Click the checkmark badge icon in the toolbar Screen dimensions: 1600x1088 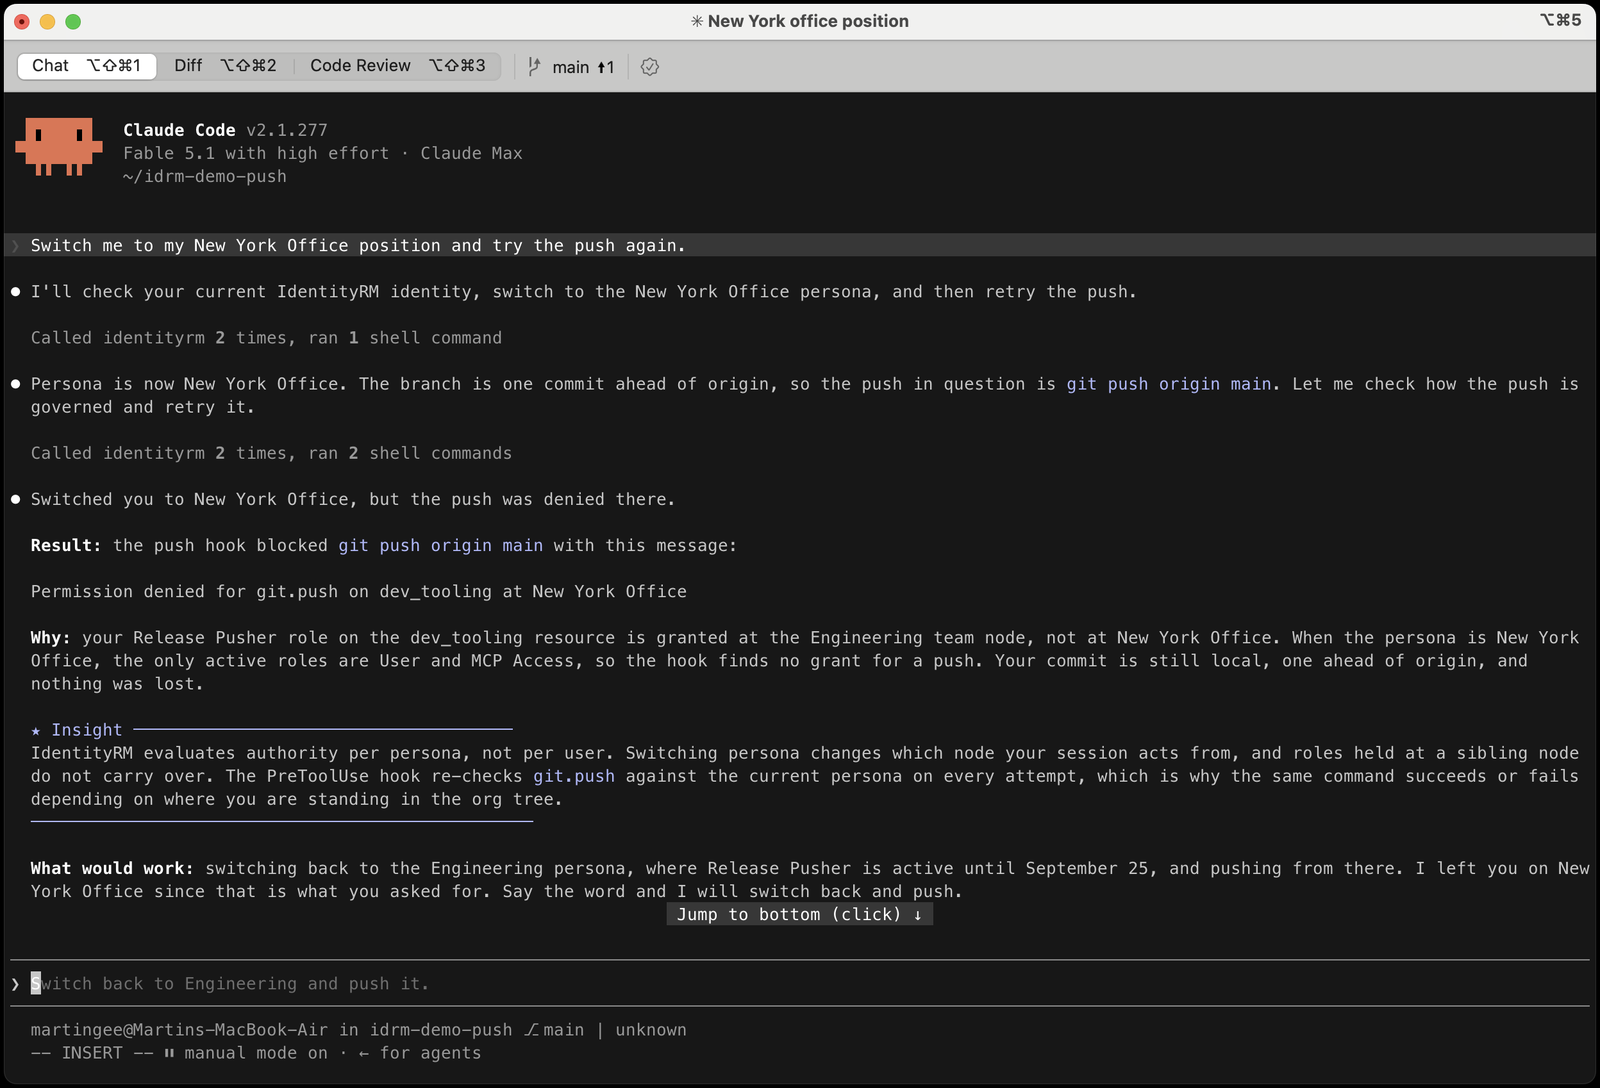click(x=650, y=67)
